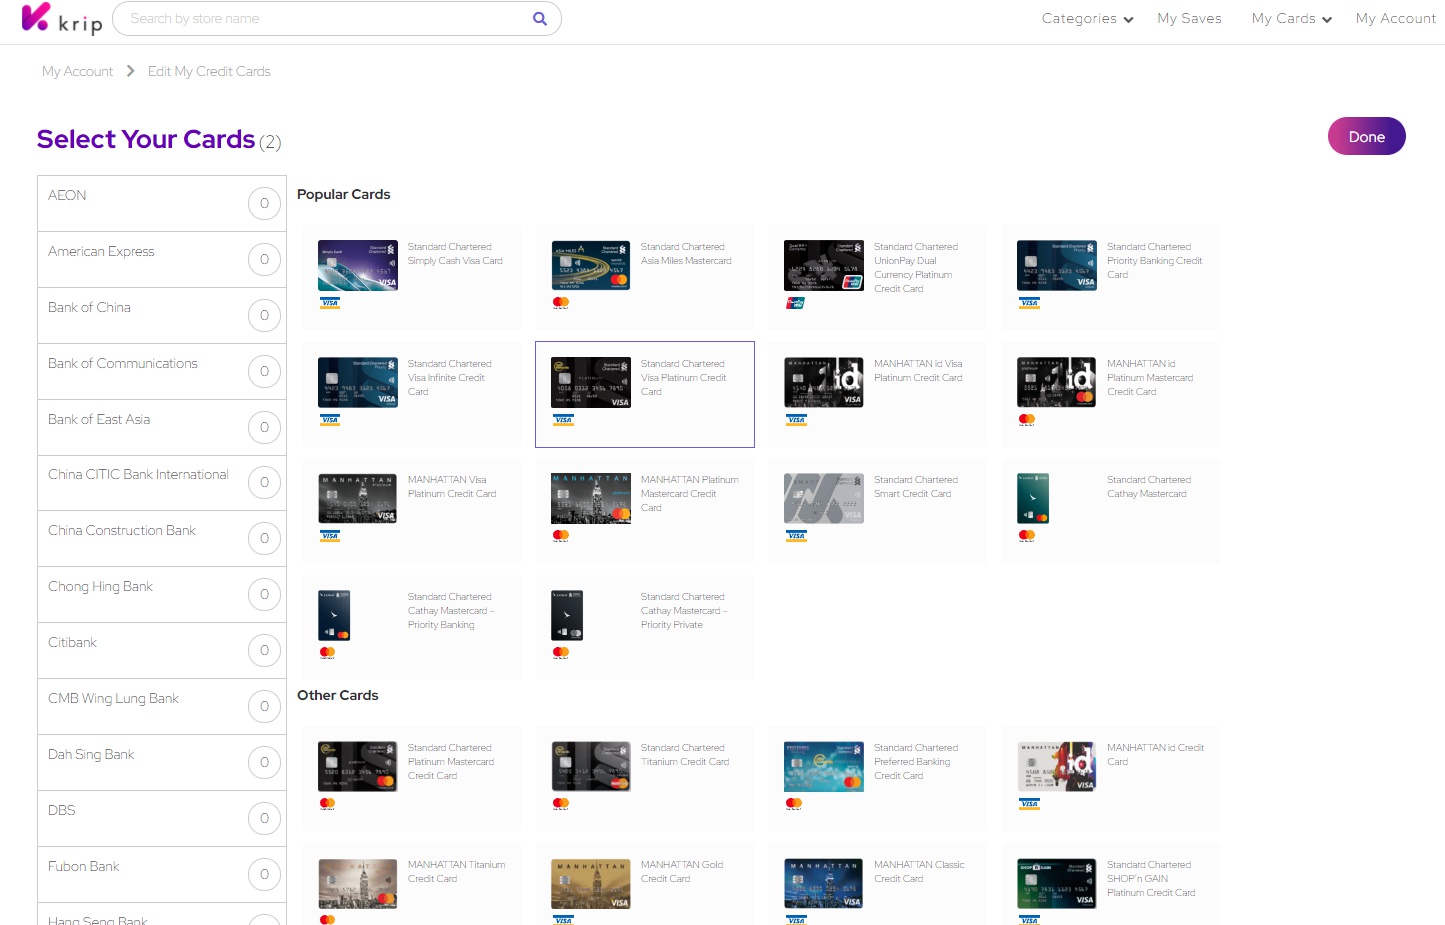The width and height of the screenshot is (1445, 925).
Task: Expand the My Cards dropdown
Action: (1291, 18)
